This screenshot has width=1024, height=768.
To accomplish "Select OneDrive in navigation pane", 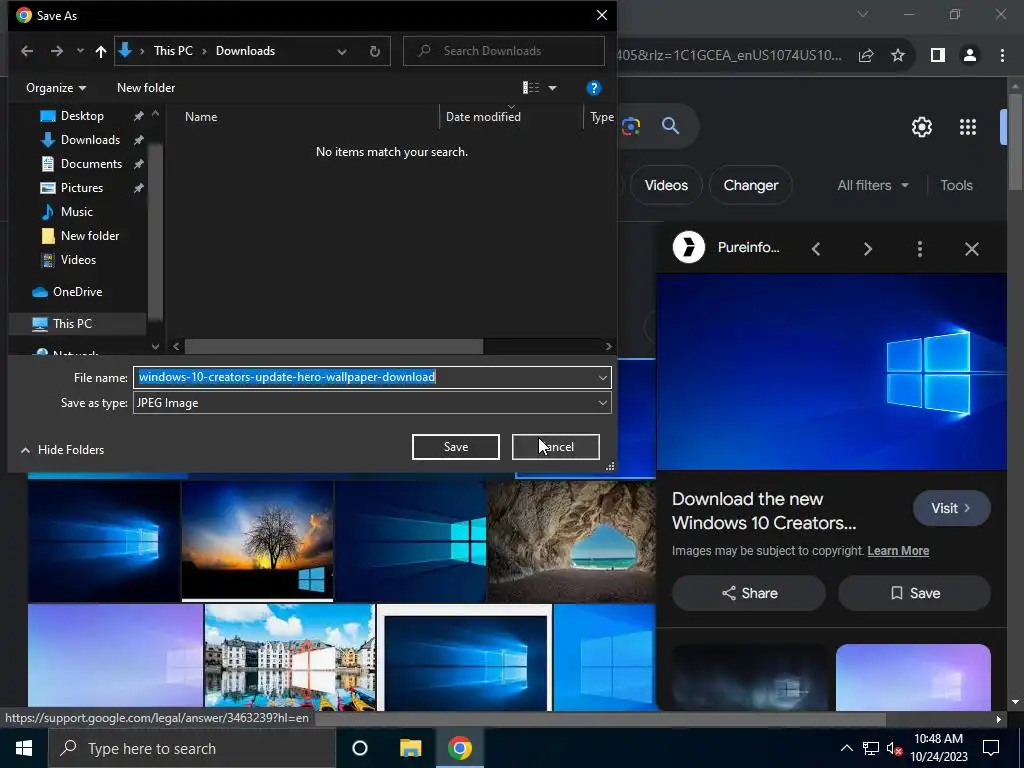I will coord(76,292).
